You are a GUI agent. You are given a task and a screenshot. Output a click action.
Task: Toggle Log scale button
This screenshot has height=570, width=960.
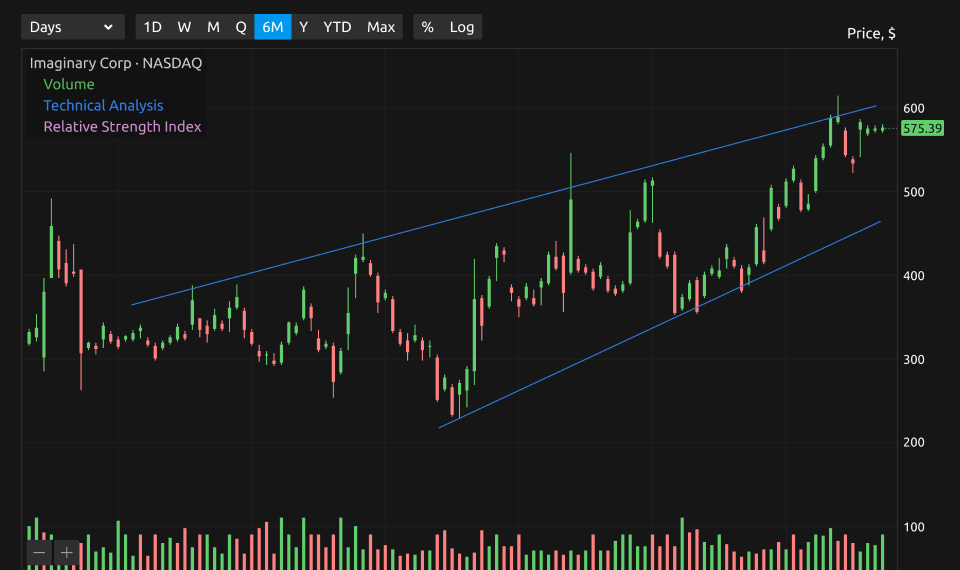click(462, 27)
